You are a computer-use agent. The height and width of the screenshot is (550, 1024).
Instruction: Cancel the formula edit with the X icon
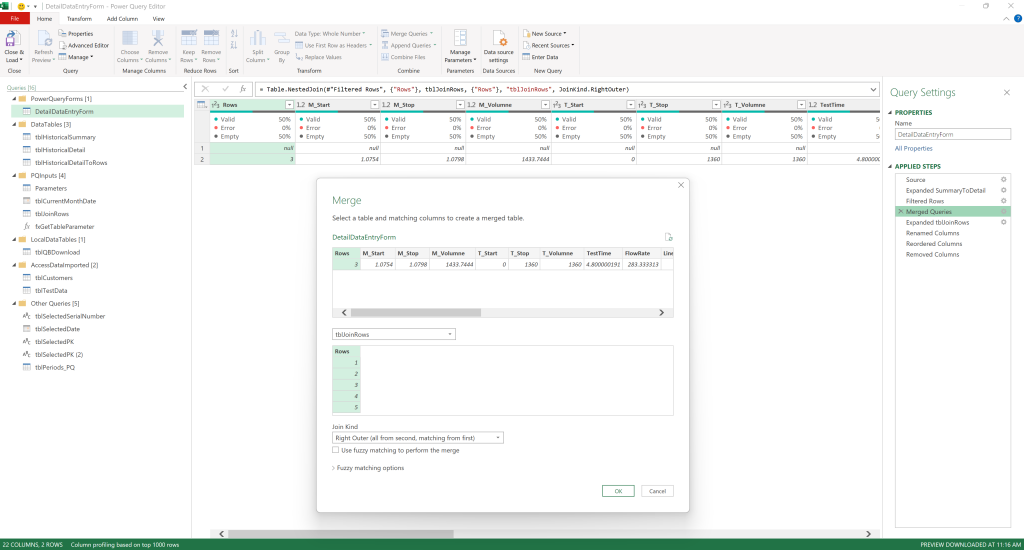(205, 89)
